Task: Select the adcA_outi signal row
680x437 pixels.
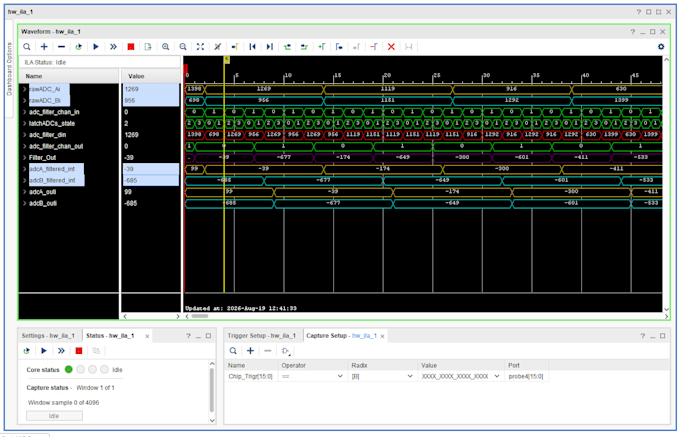Action: point(69,192)
